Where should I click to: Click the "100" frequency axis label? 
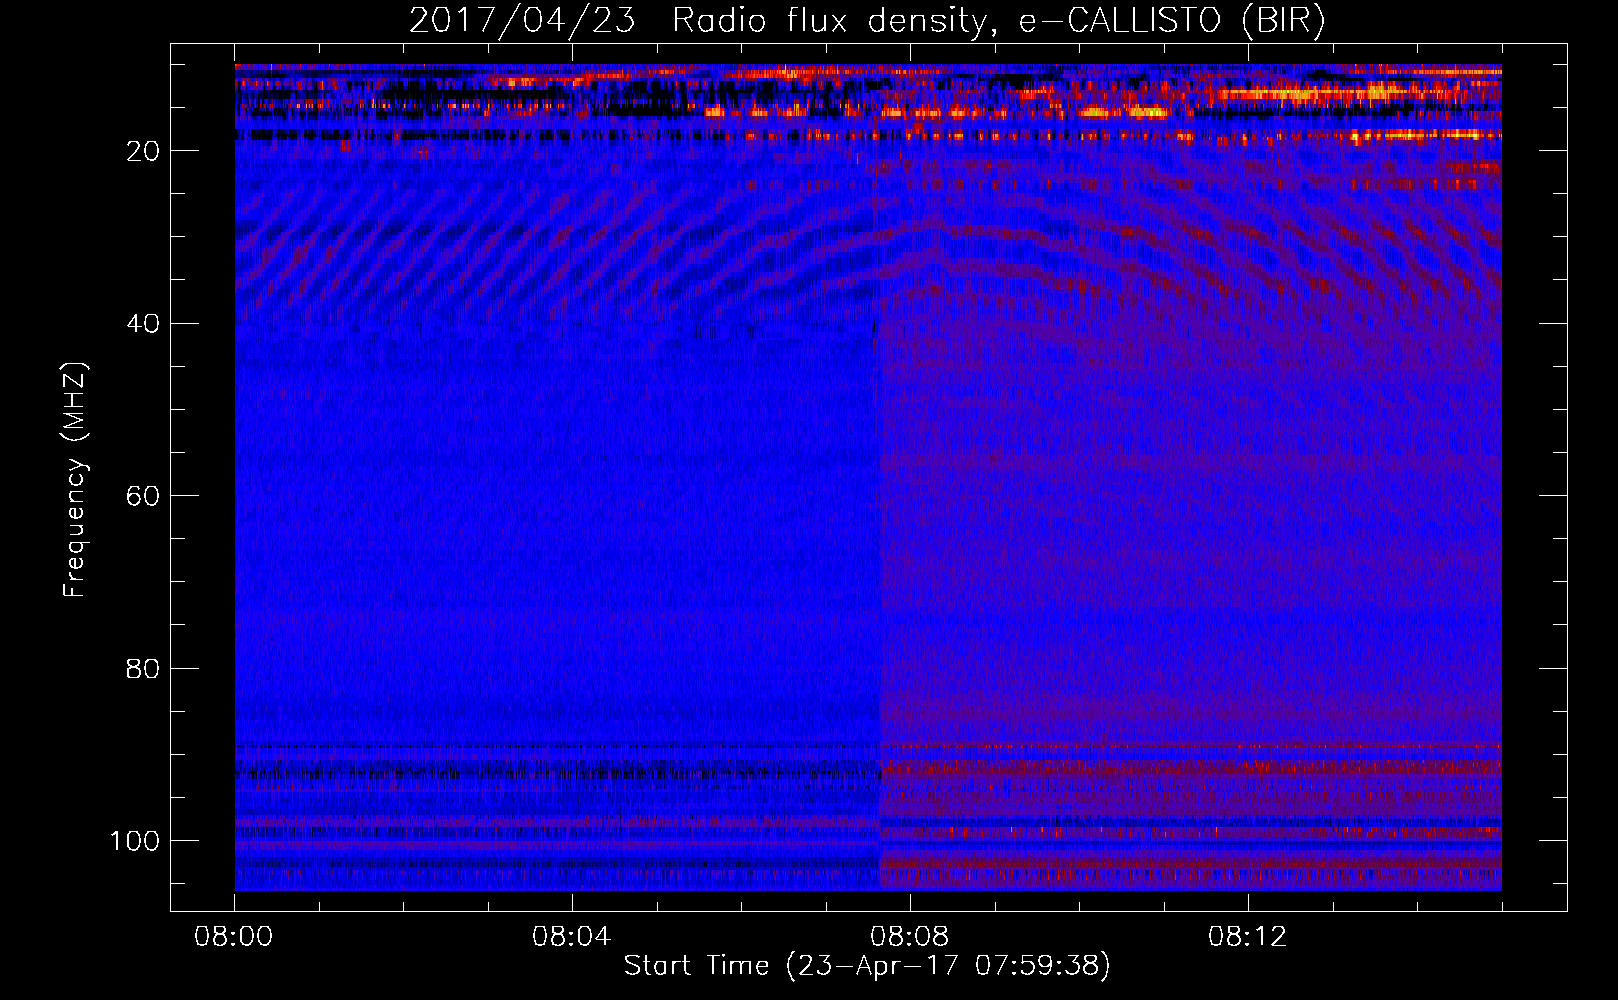(135, 841)
